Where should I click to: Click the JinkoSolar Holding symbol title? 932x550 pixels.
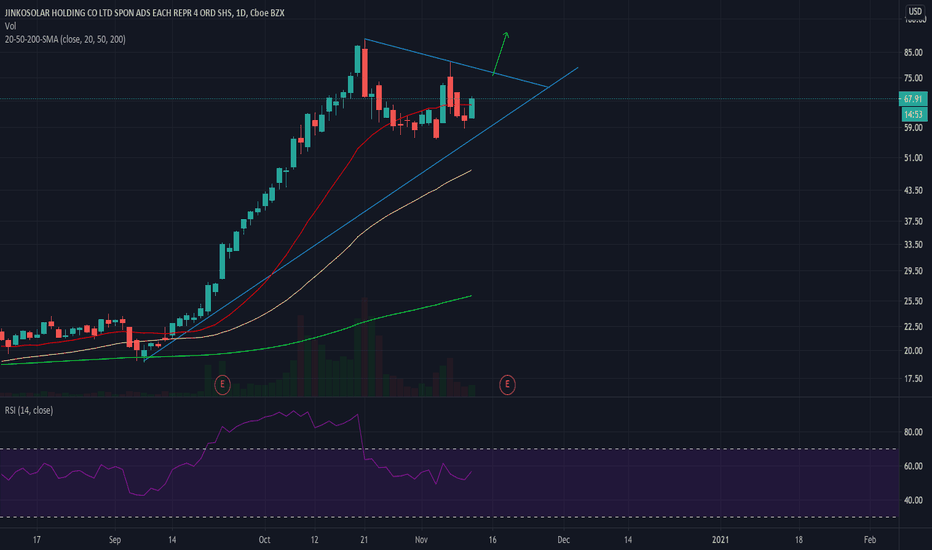click(144, 12)
